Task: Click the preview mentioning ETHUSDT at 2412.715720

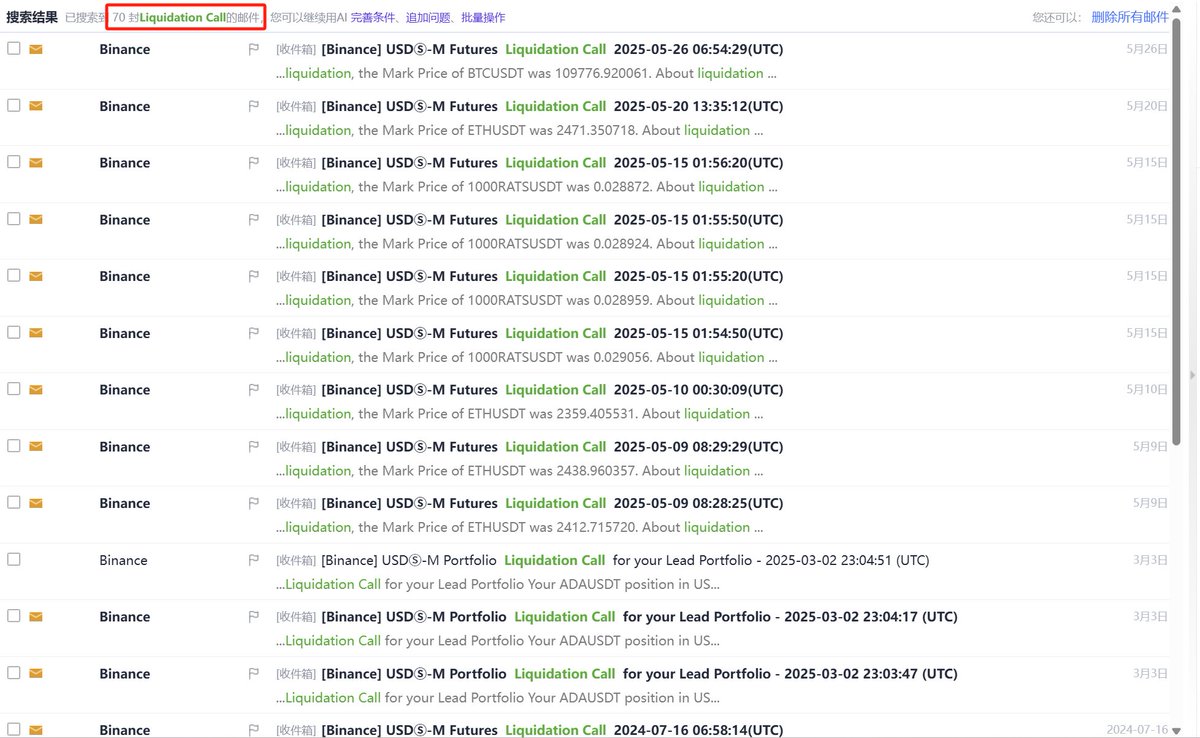Action: [519, 527]
